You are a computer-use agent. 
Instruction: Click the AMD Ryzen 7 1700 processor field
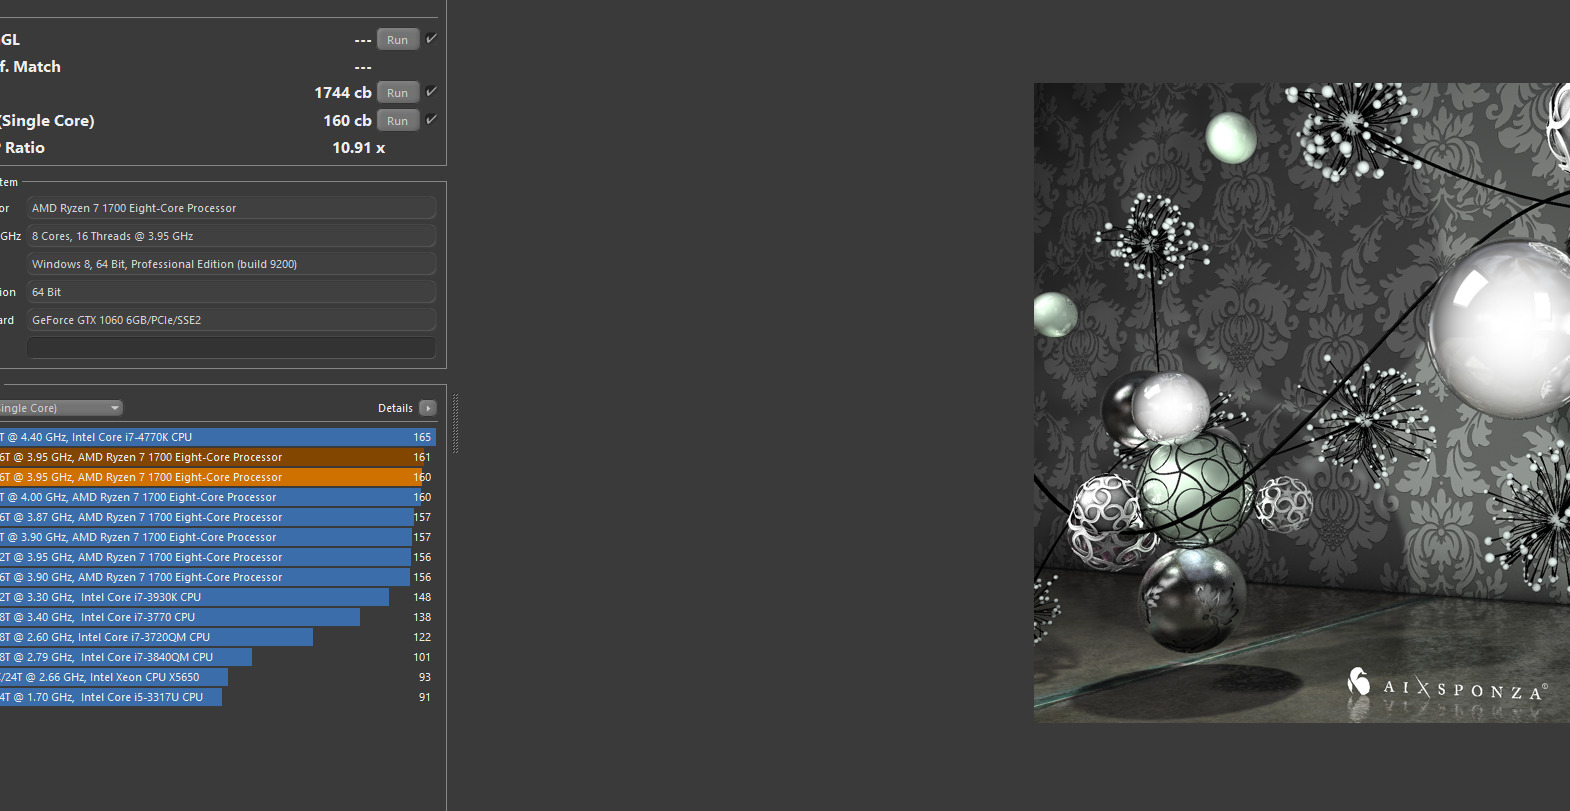click(x=231, y=208)
